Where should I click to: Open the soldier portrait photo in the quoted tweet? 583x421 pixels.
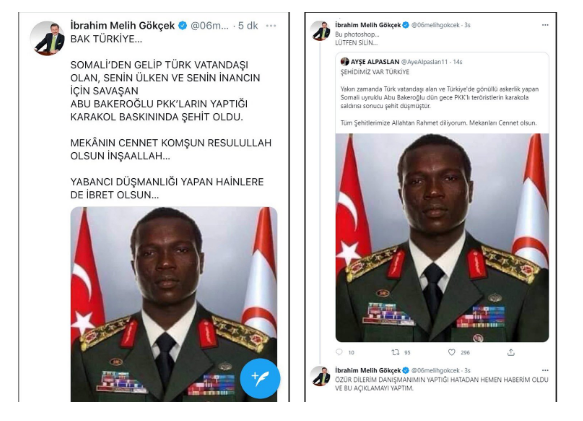442,238
